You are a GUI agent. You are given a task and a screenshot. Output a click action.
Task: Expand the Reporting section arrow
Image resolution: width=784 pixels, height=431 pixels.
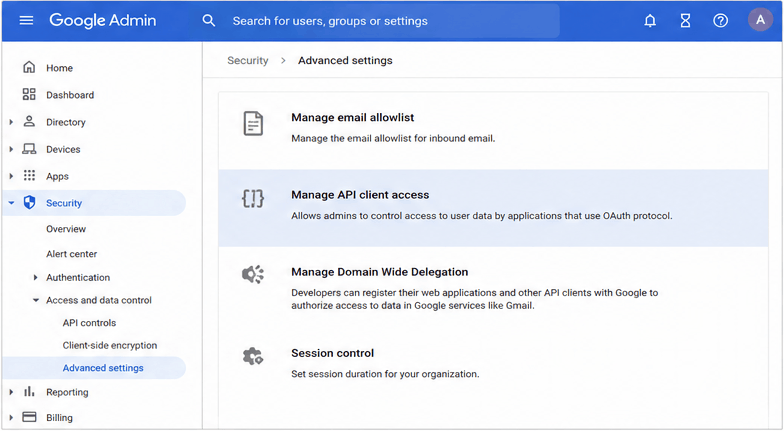[x=11, y=392]
